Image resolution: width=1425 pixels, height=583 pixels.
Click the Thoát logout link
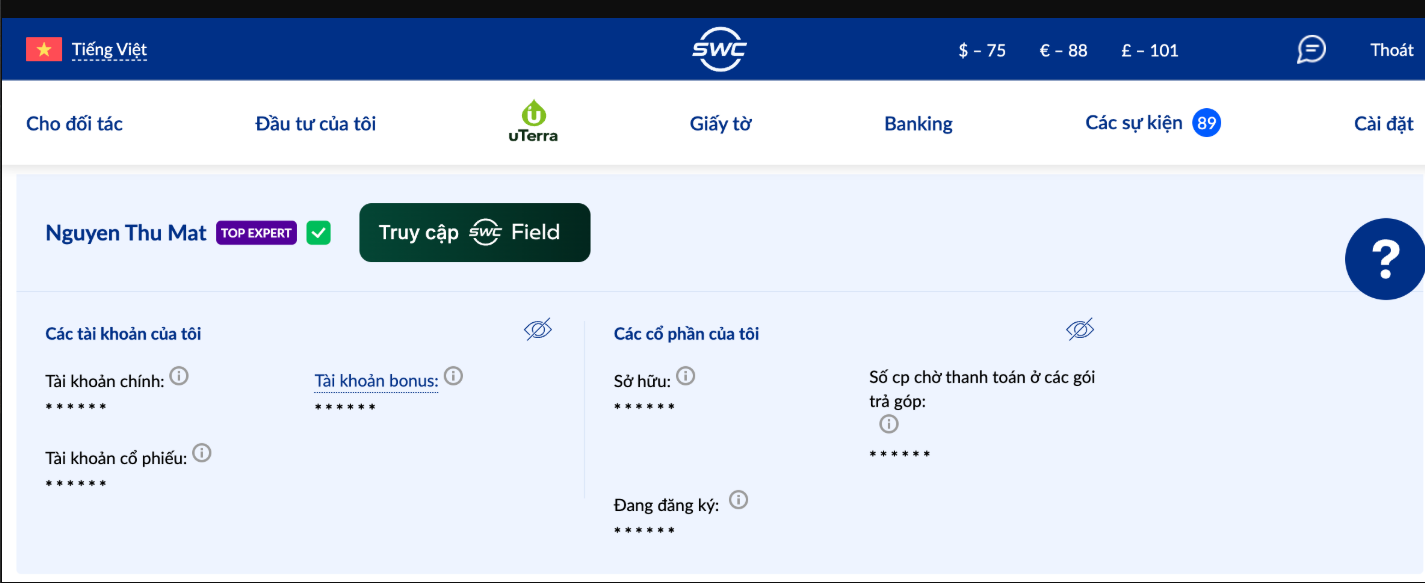(1391, 50)
